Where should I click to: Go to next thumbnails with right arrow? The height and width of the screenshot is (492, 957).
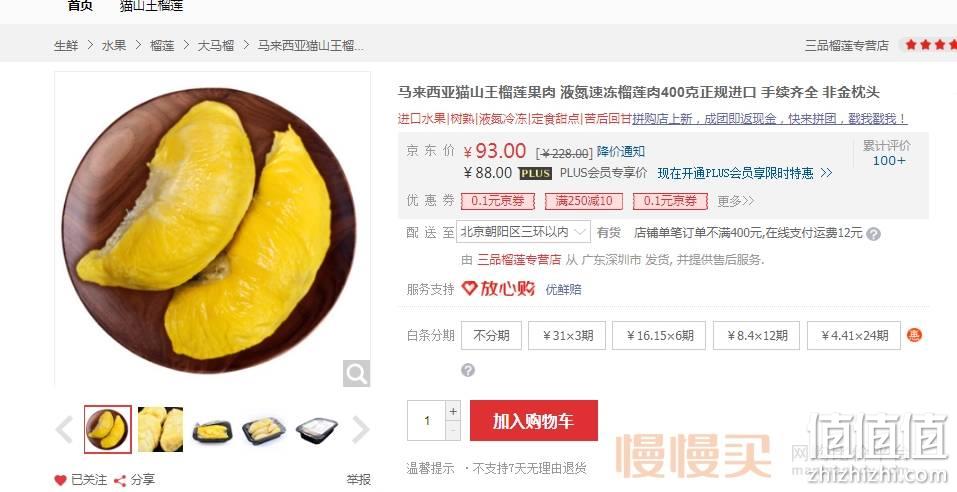pyautogui.click(x=361, y=430)
